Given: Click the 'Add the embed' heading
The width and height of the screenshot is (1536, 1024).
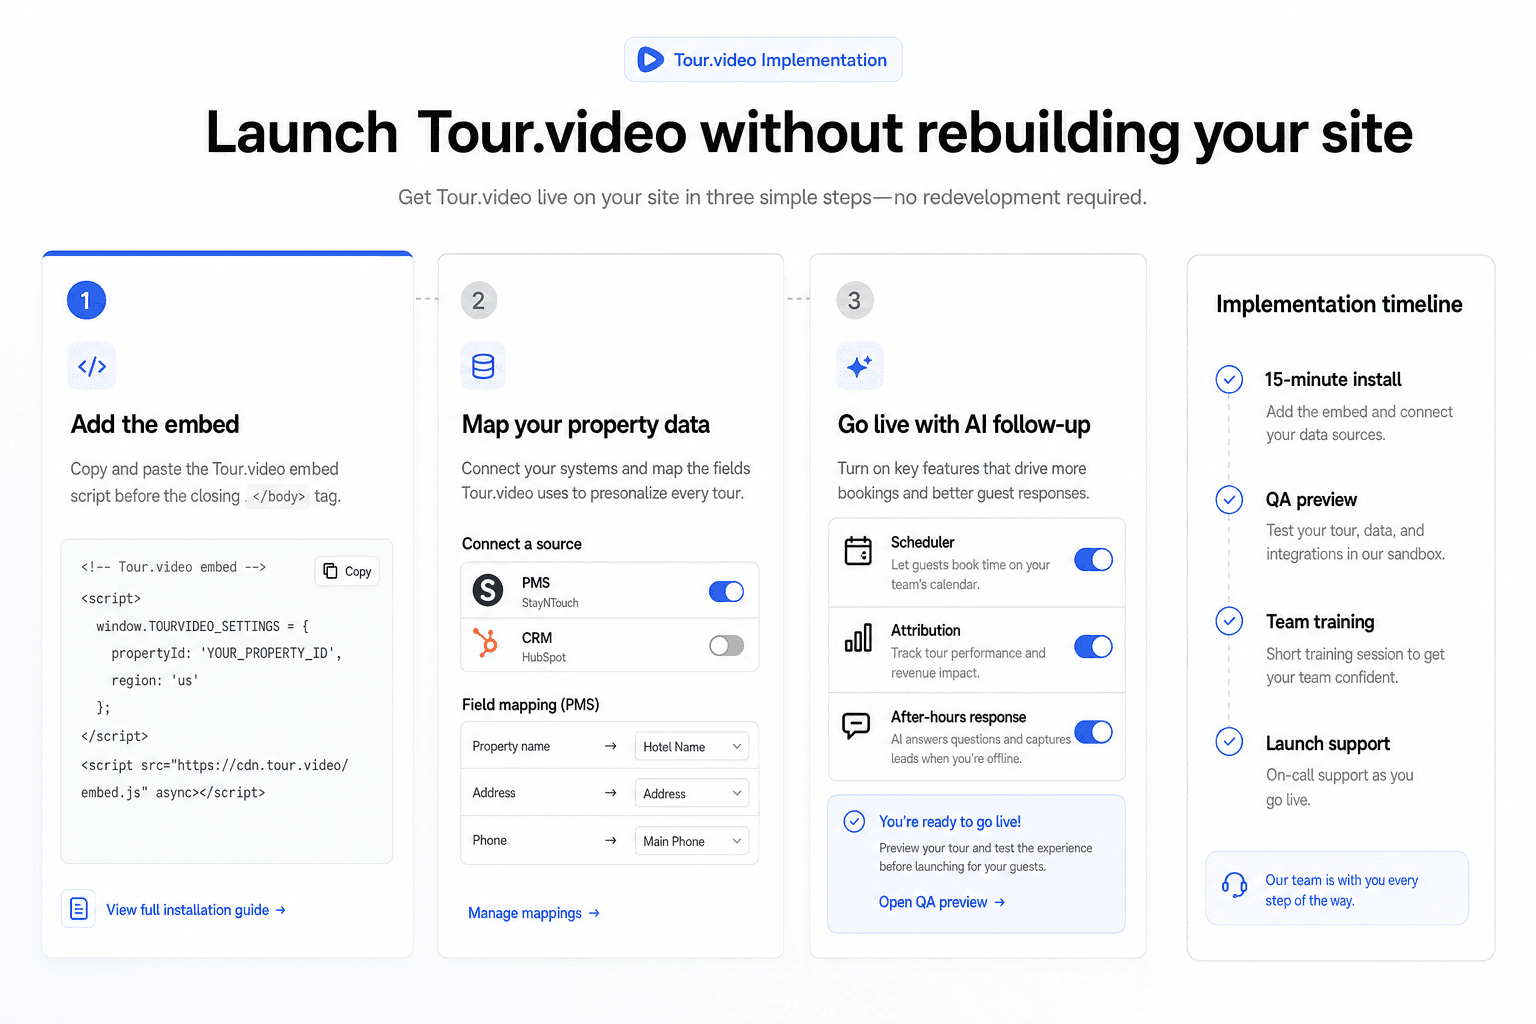Looking at the screenshot, I should [155, 424].
